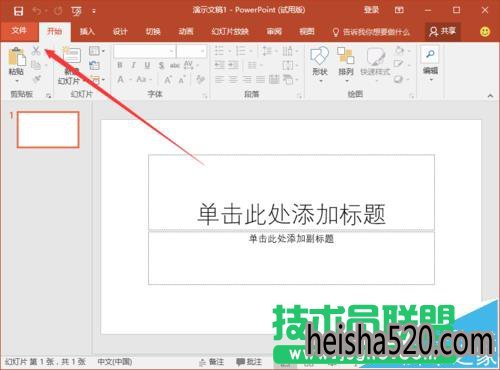The height and width of the screenshot is (370, 500).
Task: Click the Bullets list icon
Action: 220,51
